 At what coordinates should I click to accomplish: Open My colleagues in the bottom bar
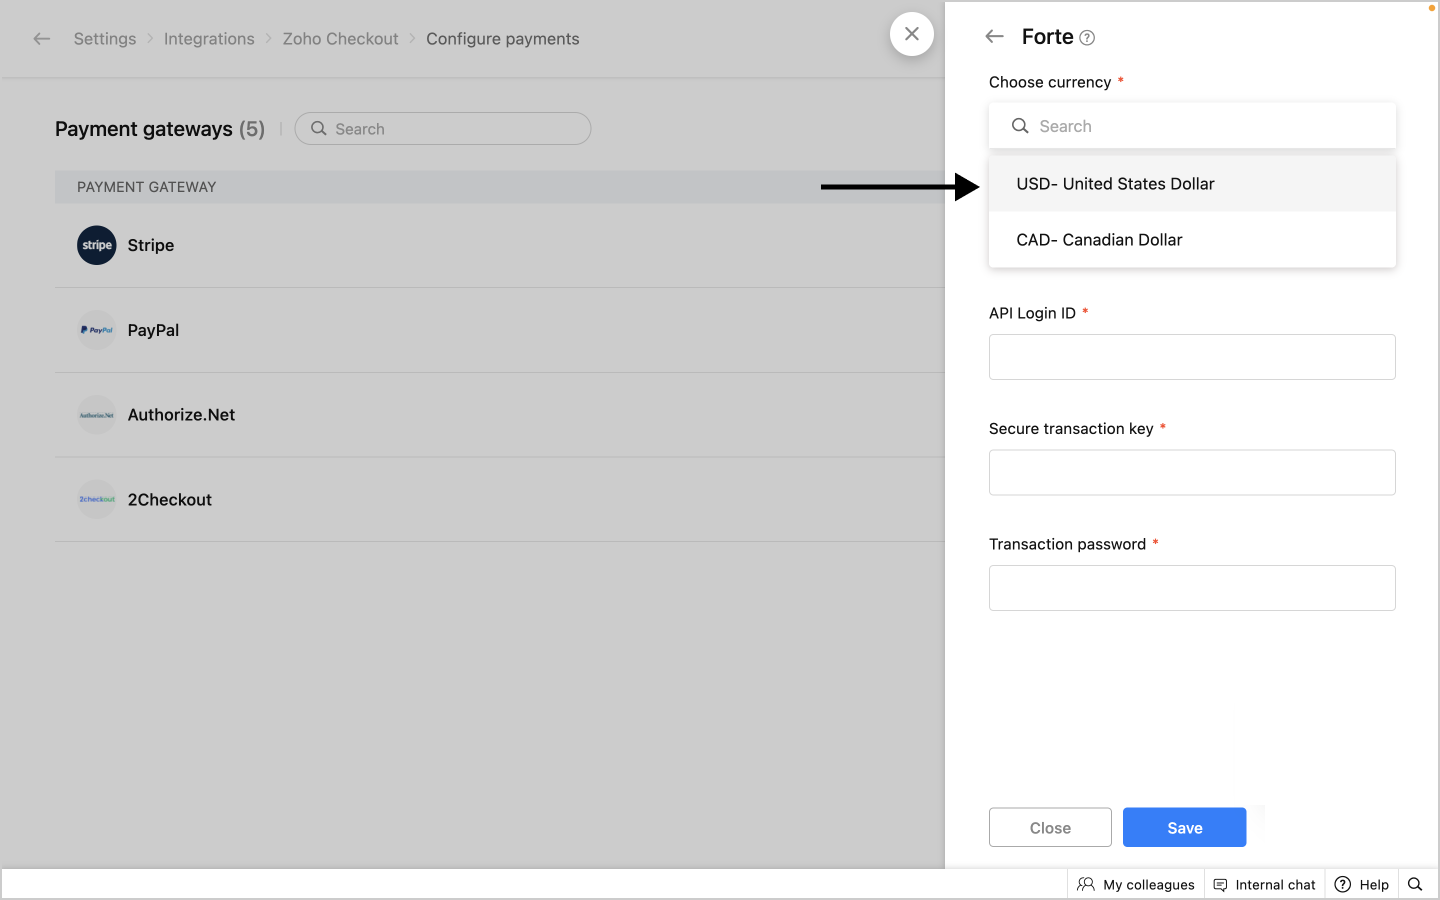[x=1136, y=884]
